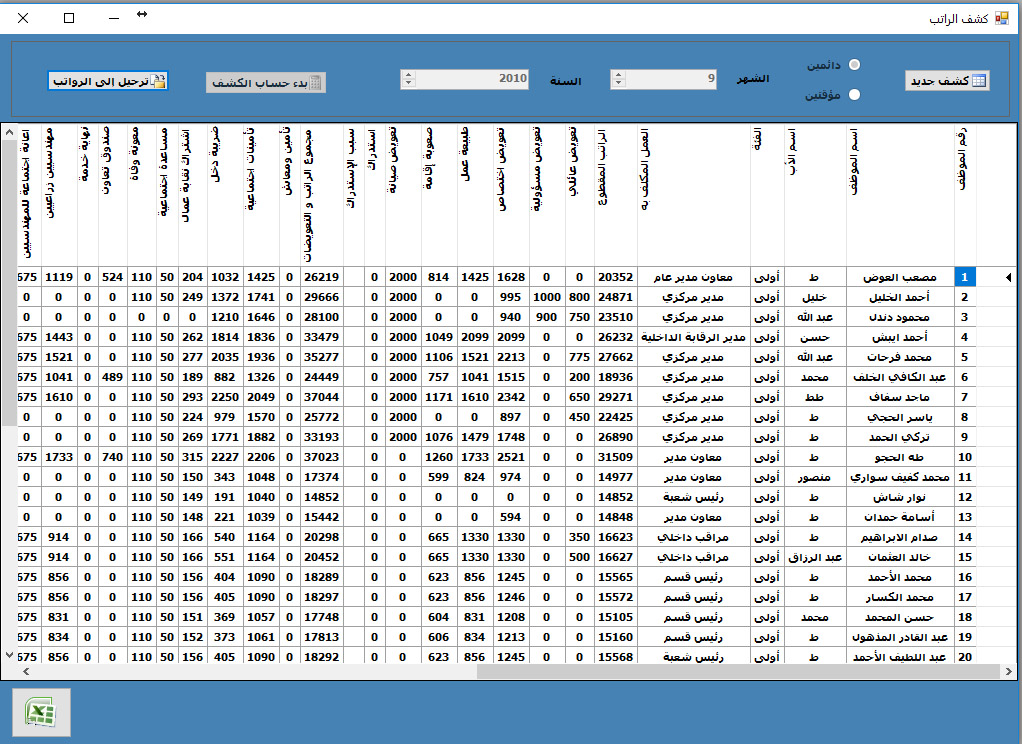Click the ضريبة دخل column header

click(x=223, y=193)
